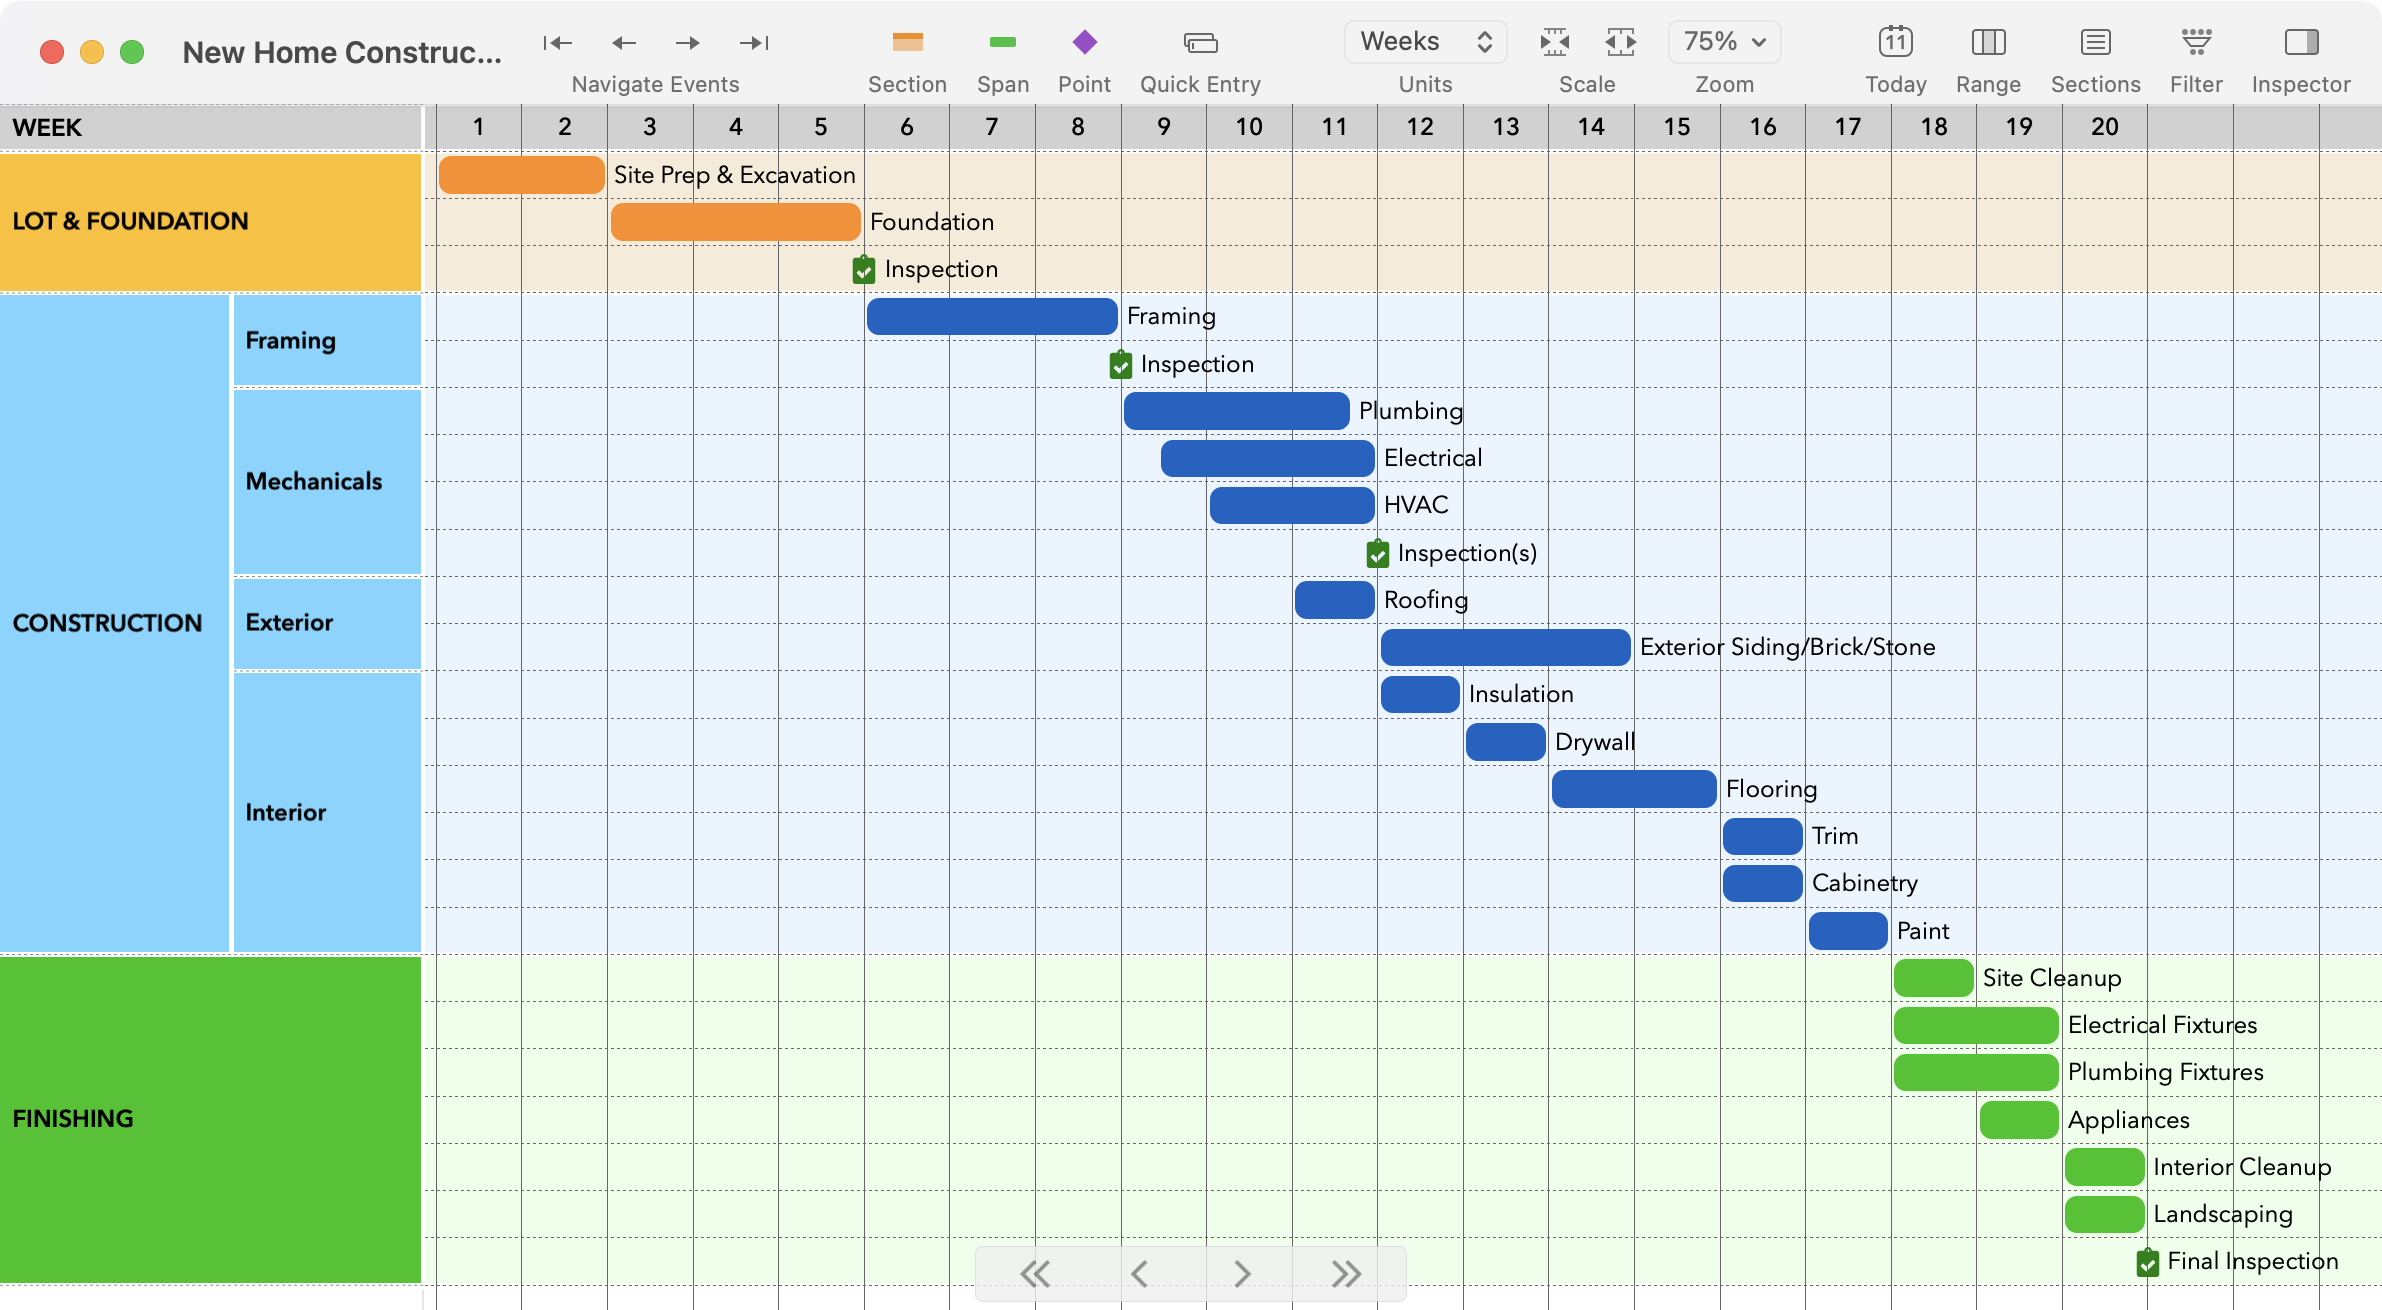The image size is (2382, 1310).
Task: Select the Trim span bar
Action: 1762,836
